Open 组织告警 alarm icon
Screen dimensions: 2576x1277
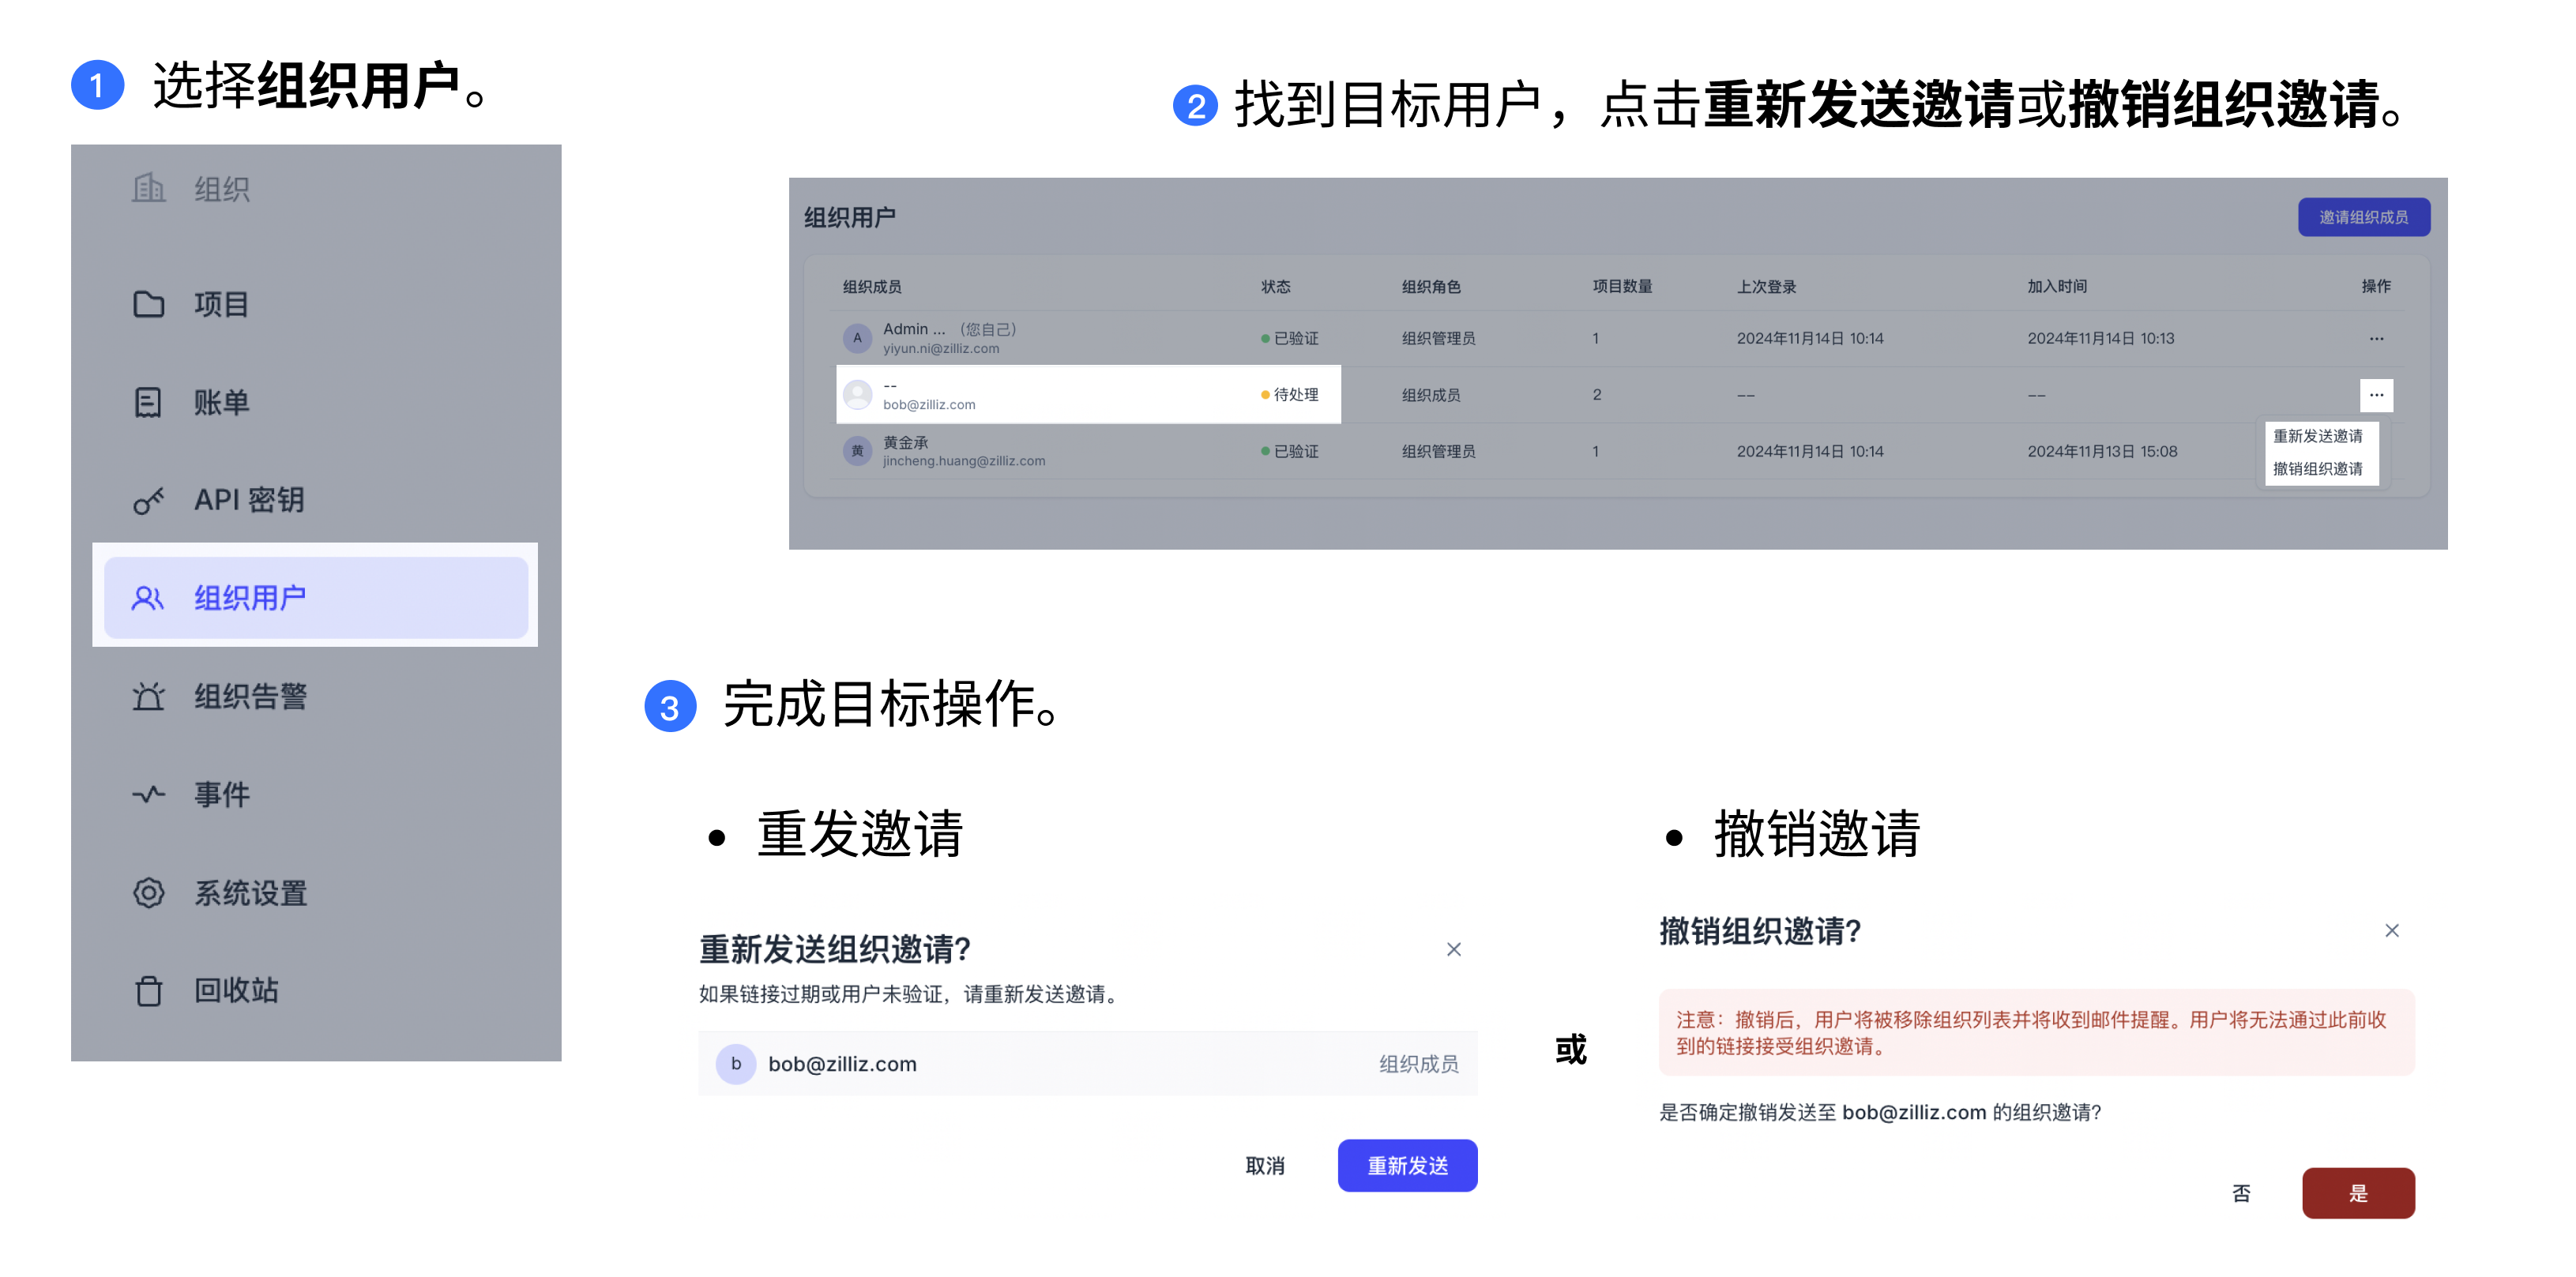[148, 696]
